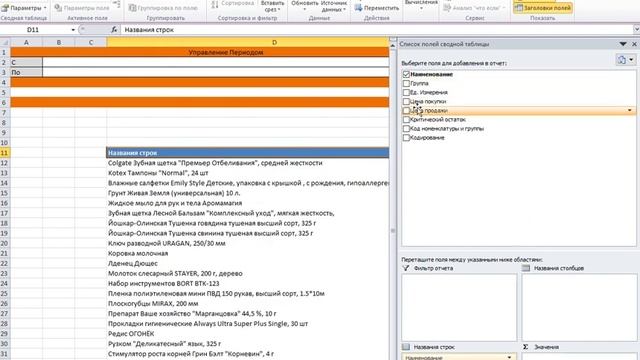Click the Управление Периодом title cell

click(x=200, y=52)
